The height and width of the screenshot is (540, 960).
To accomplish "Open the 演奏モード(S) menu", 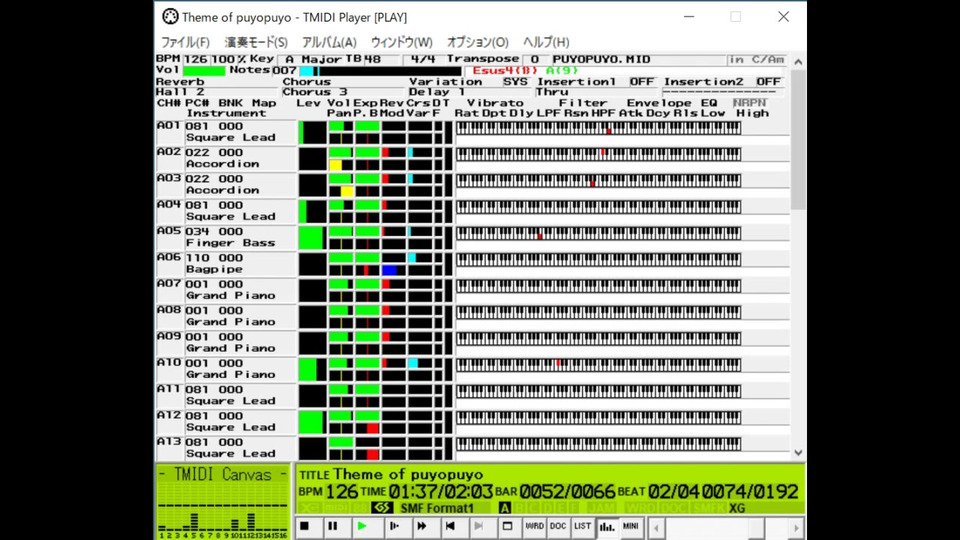I will click(256, 42).
